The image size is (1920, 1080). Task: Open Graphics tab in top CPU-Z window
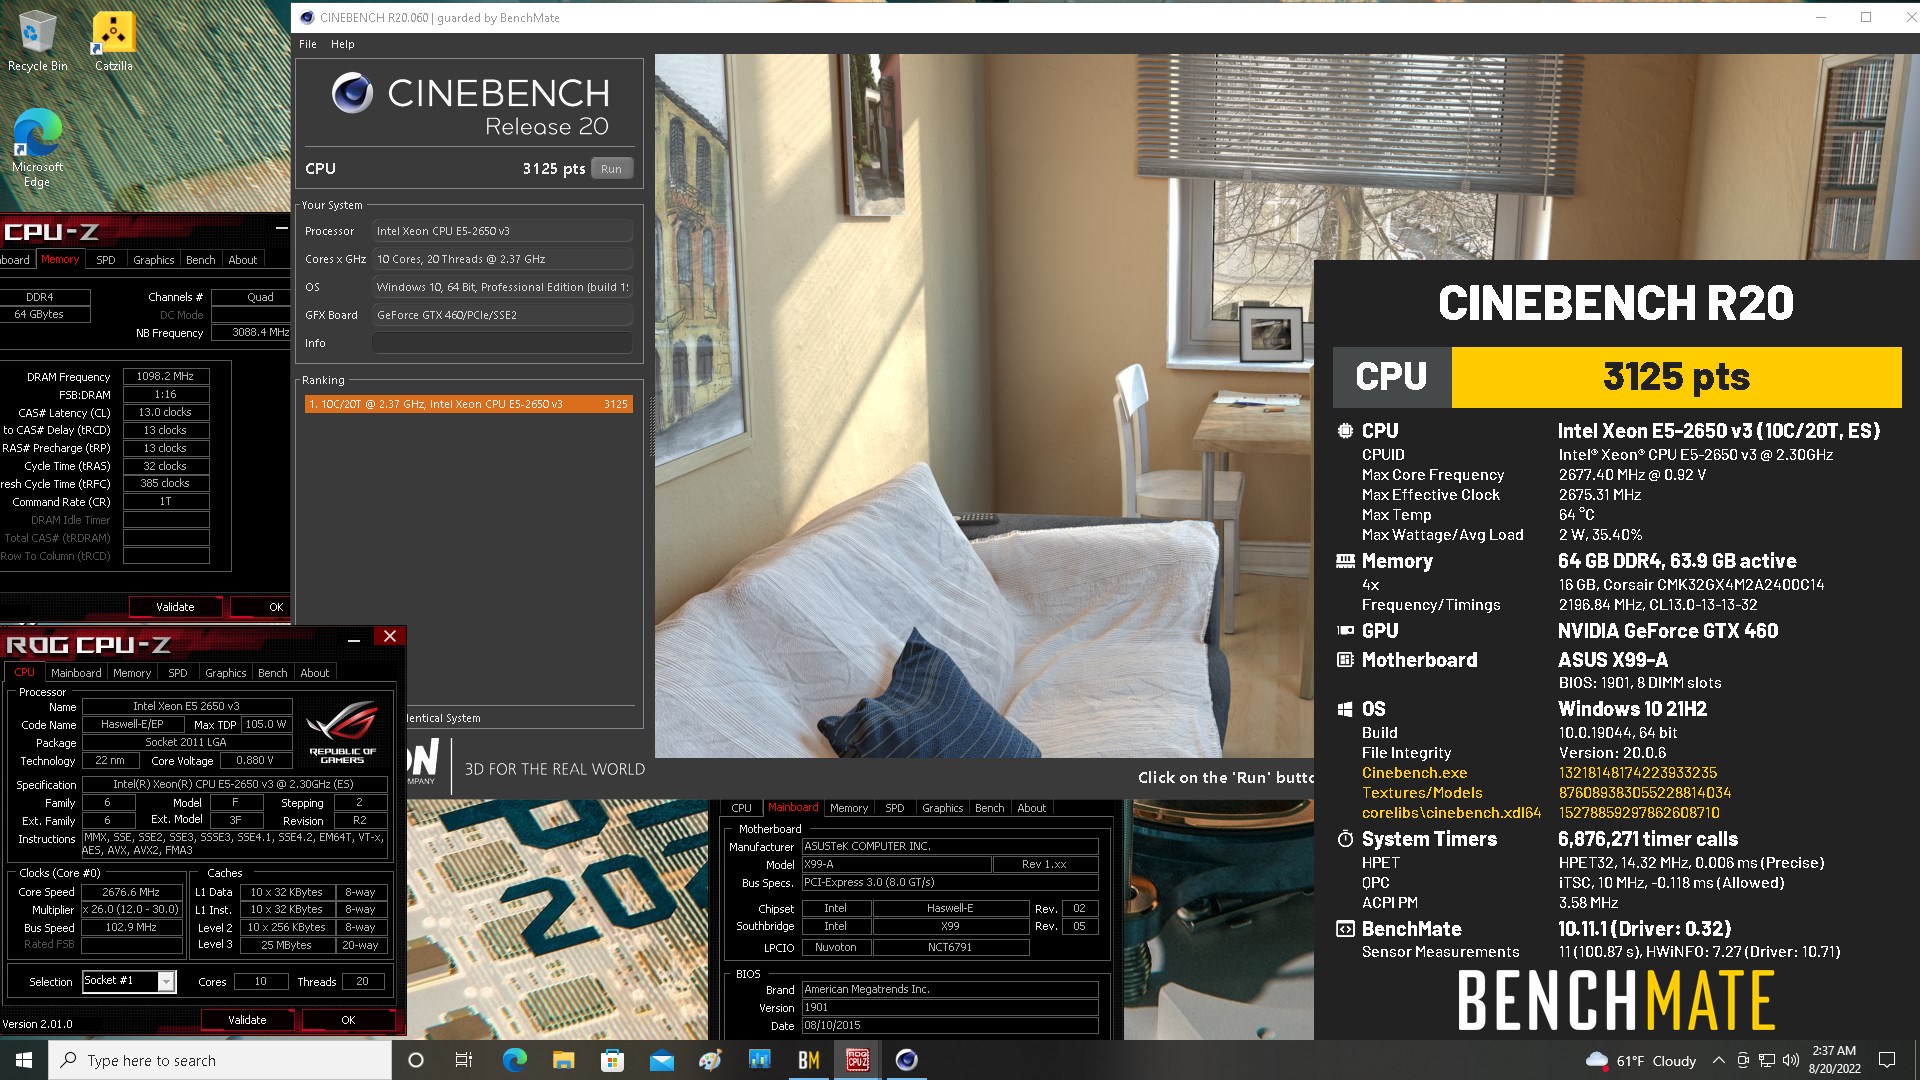pyautogui.click(x=154, y=260)
